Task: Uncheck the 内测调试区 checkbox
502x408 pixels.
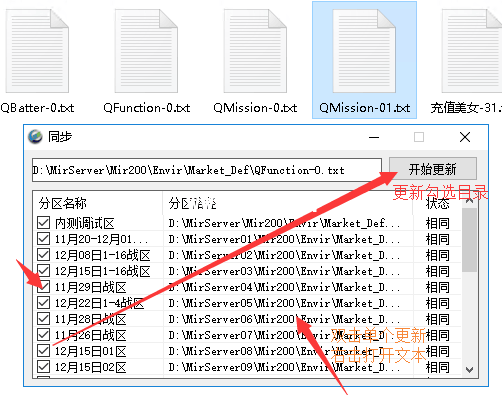Action: pyautogui.click(x=44, y=223)
